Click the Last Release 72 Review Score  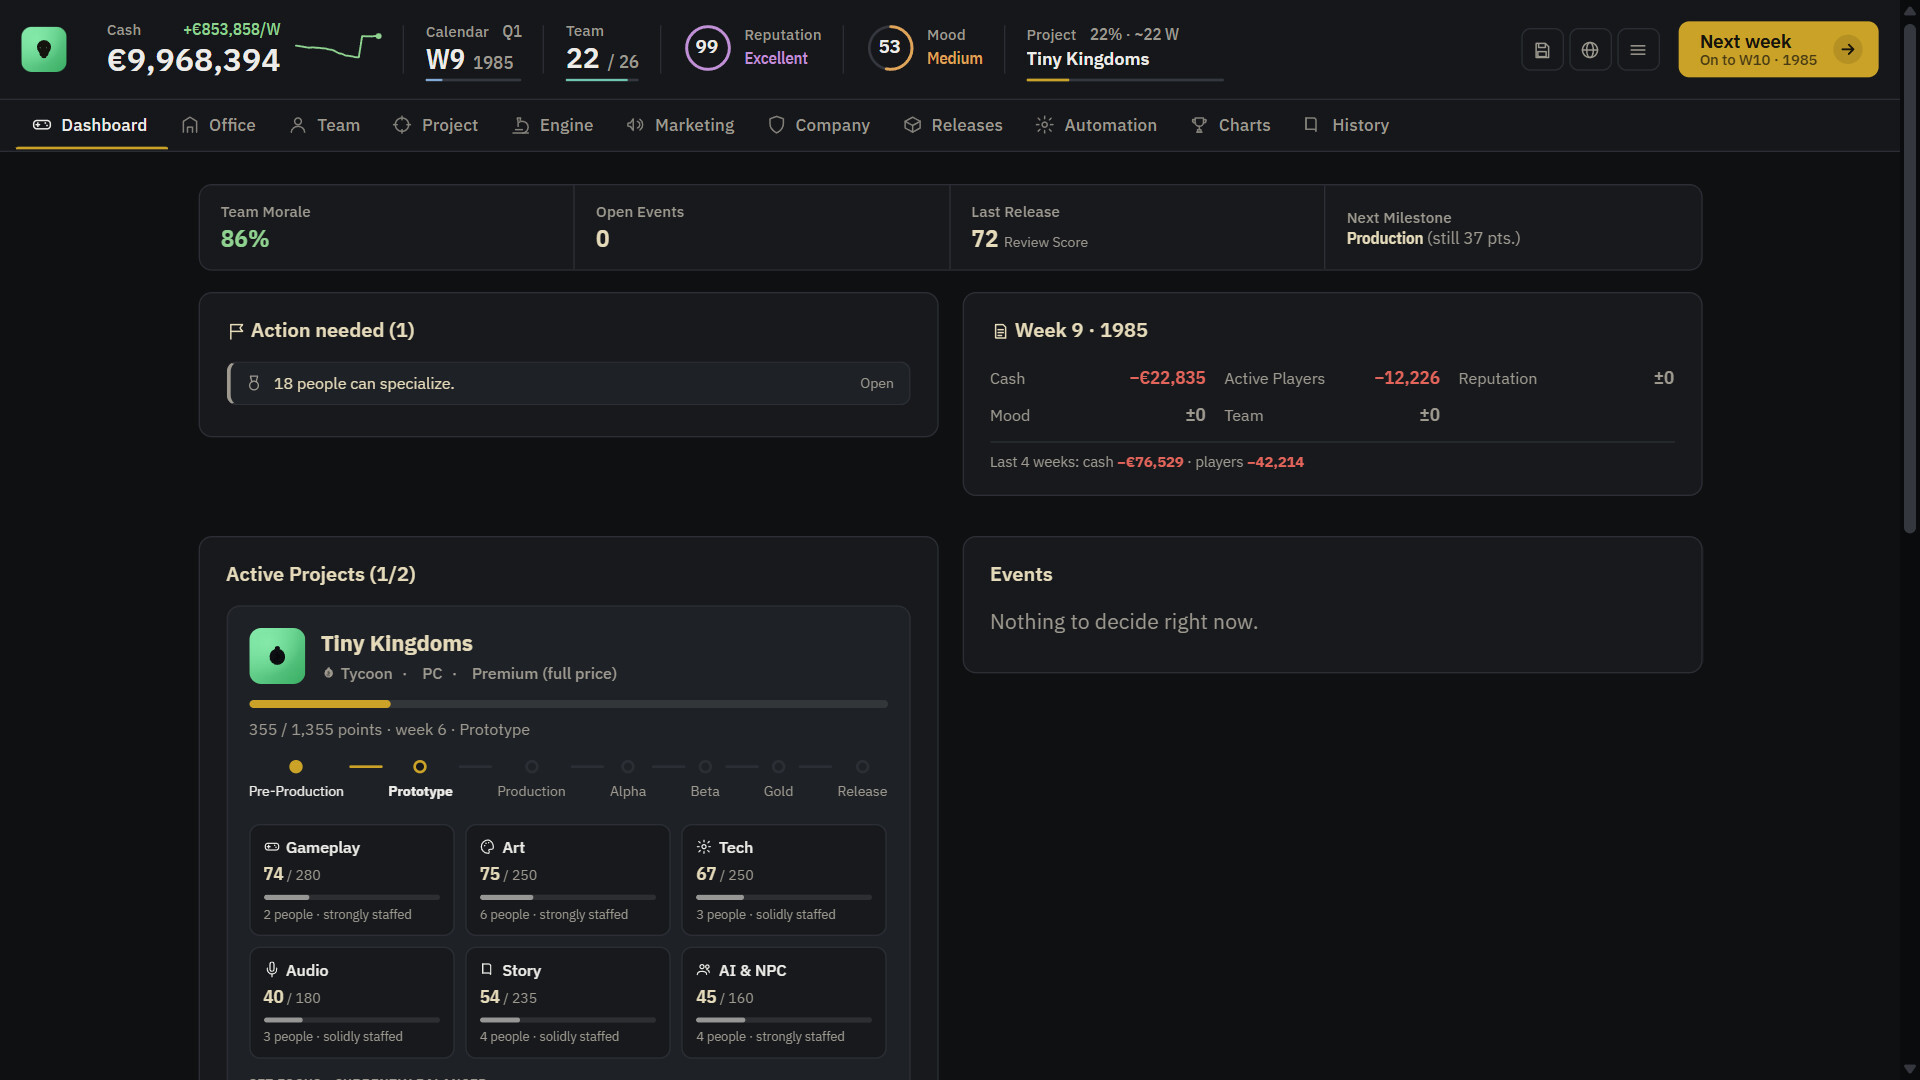[x=1029, y=240]
